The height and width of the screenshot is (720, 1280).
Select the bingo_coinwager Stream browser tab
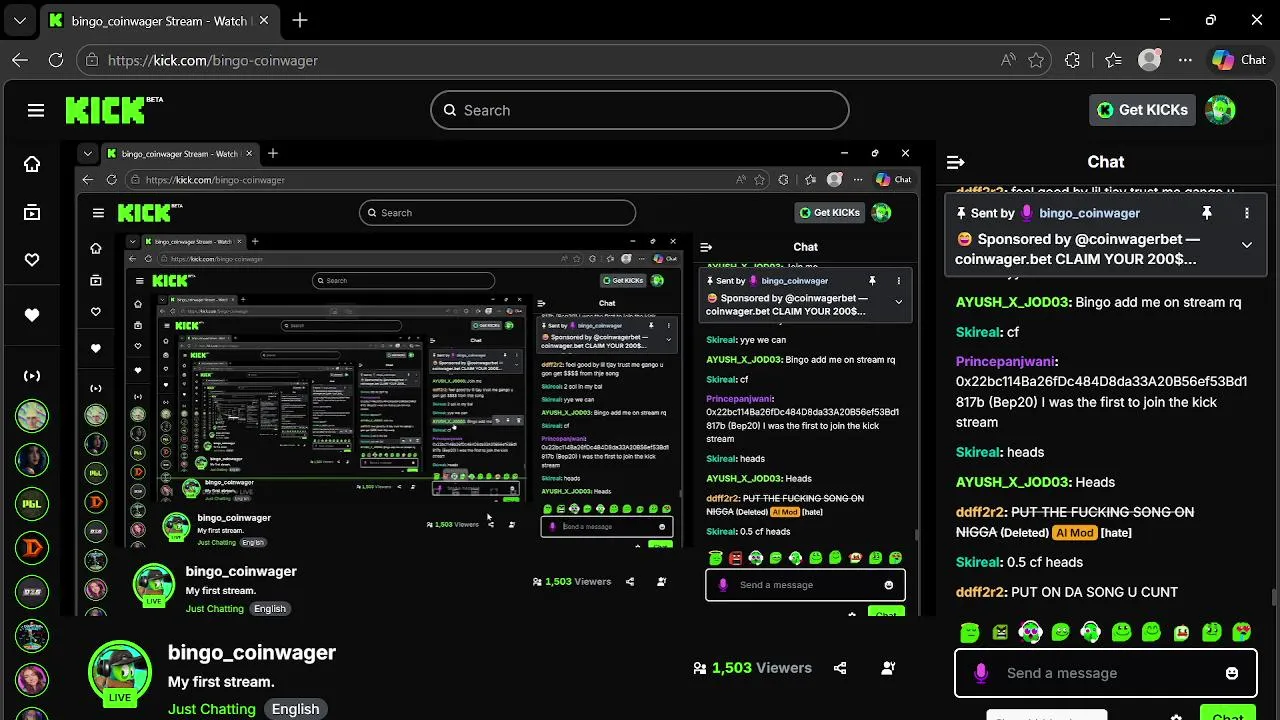coord(160,20)
